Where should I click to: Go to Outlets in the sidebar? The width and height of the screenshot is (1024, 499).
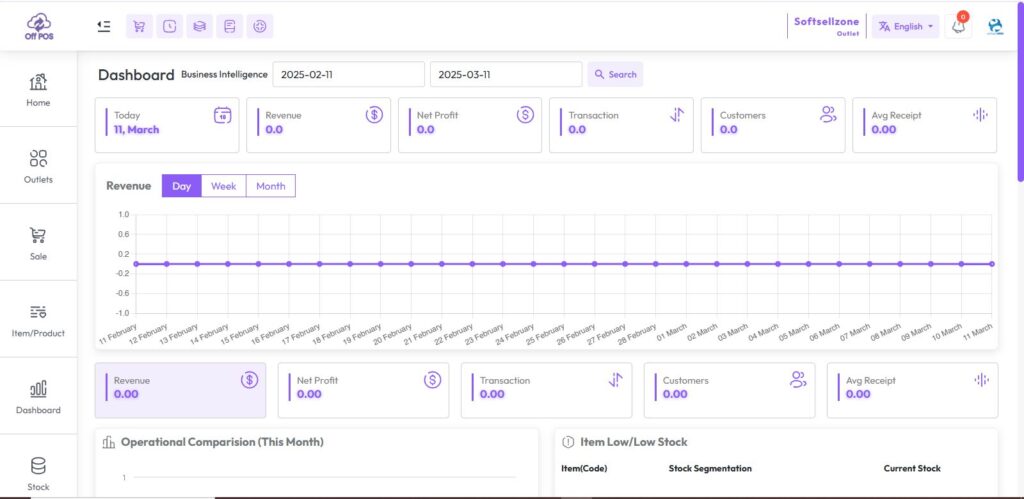point(38,166)
